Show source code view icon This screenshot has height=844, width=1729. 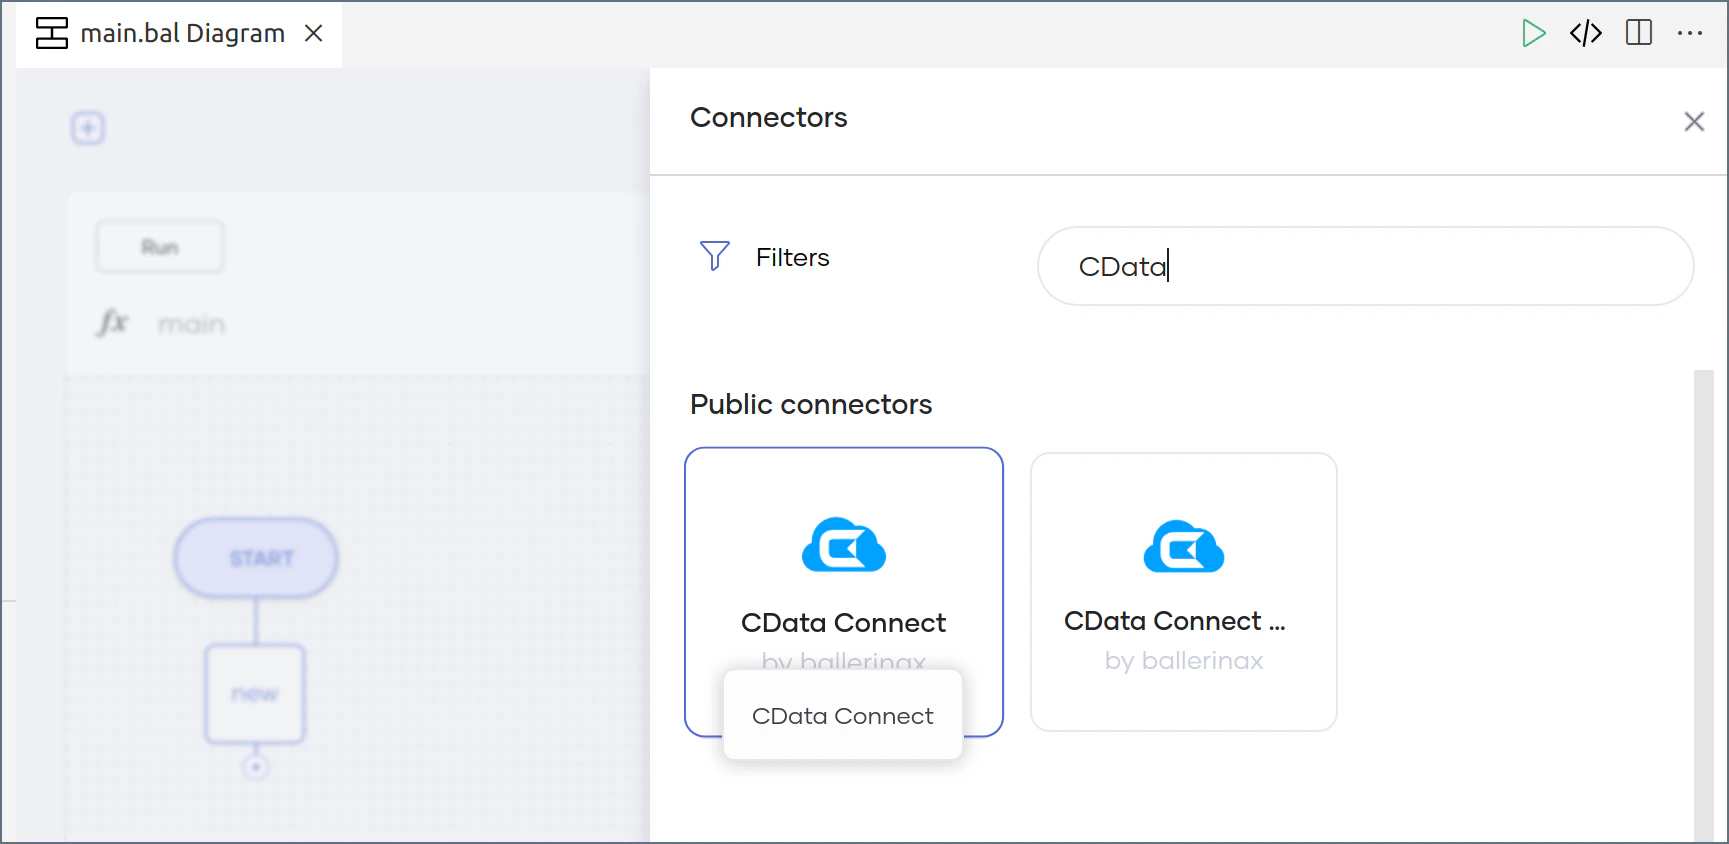click(x=1586, y=33)
